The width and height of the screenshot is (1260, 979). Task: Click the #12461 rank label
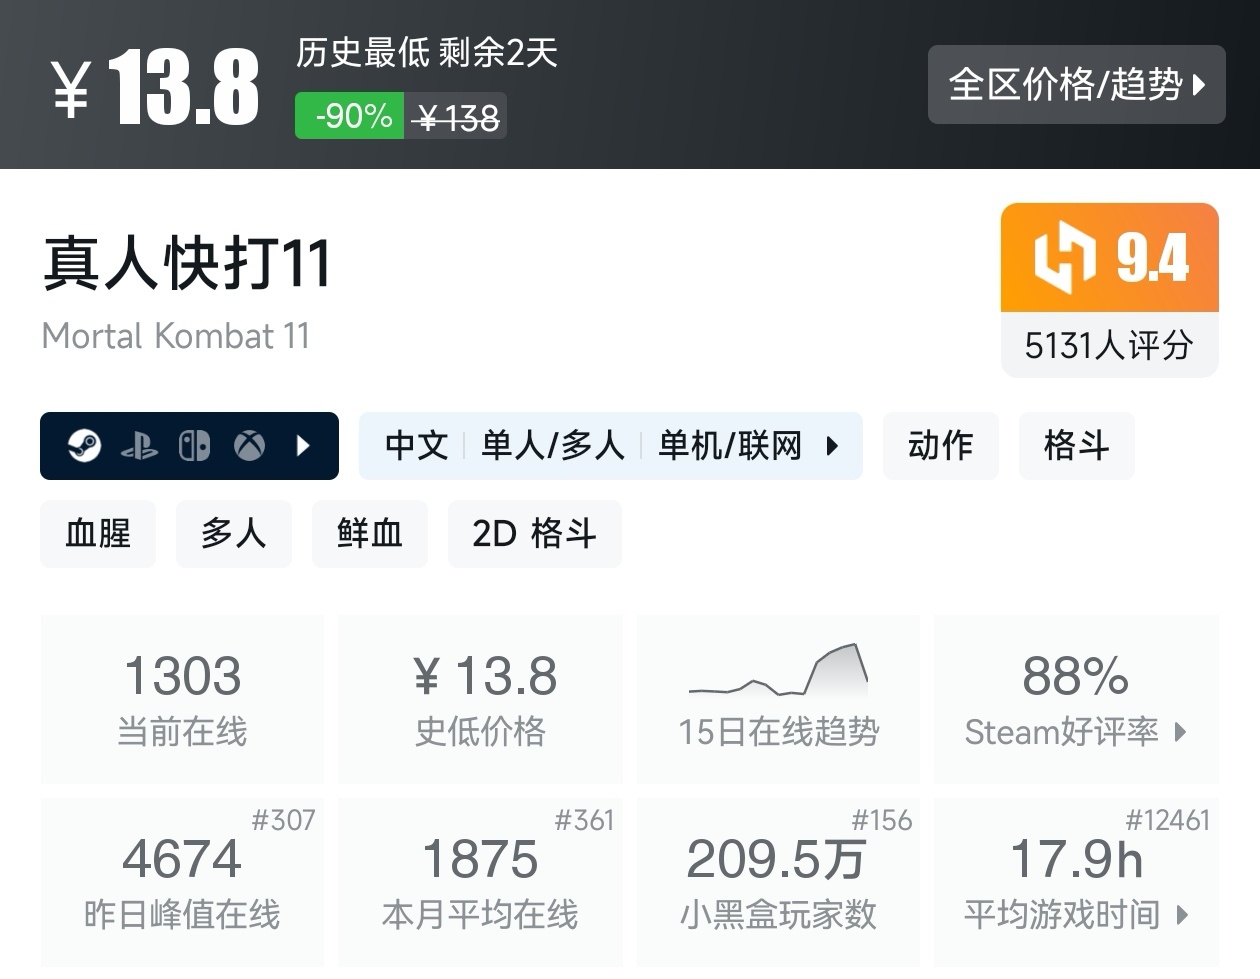point(1167,821)
